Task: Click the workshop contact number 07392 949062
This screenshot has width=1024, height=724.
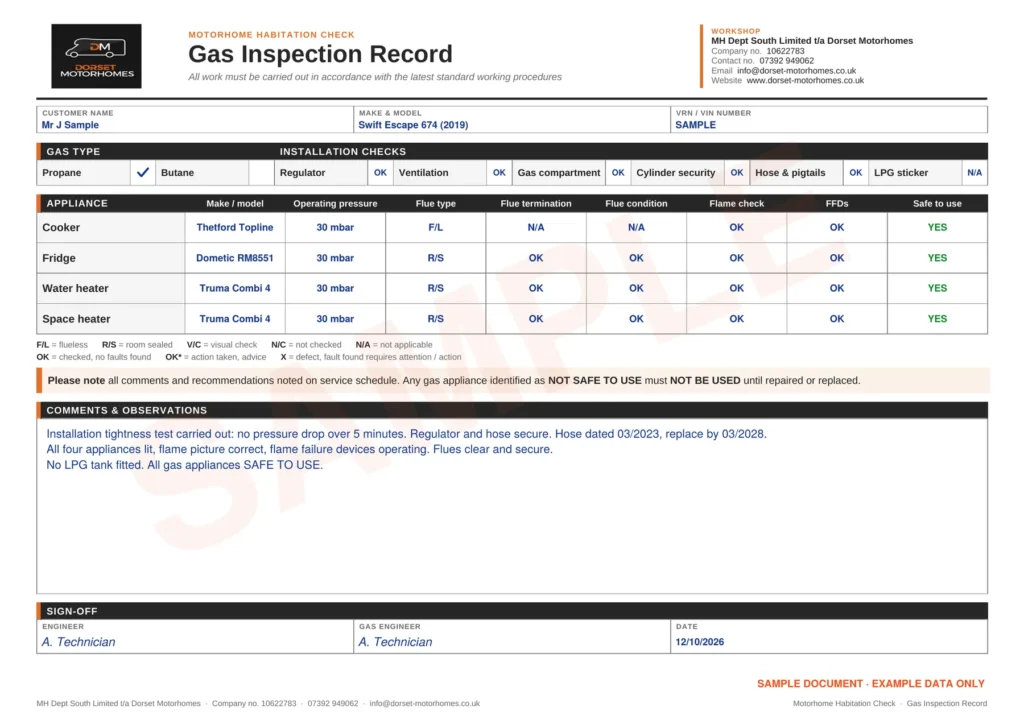Action: tap(786, 61)
